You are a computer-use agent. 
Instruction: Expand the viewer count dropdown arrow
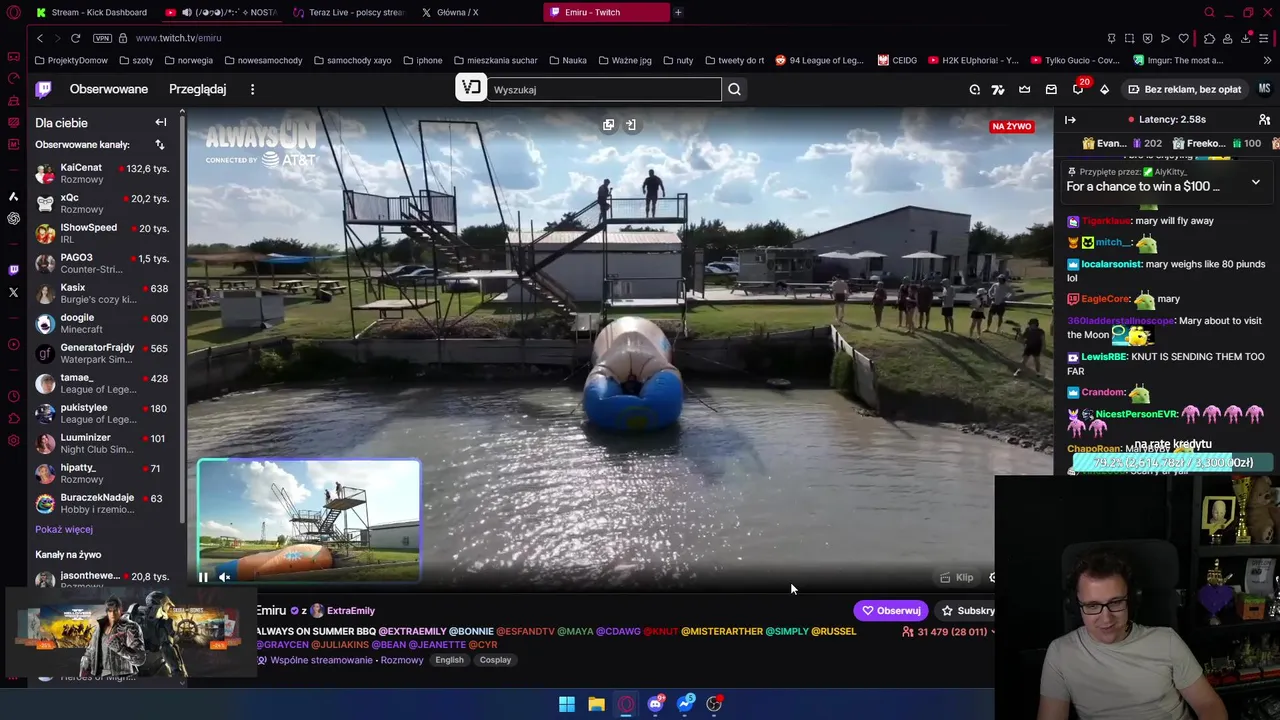pyautogui.click(x=992, y=632)
